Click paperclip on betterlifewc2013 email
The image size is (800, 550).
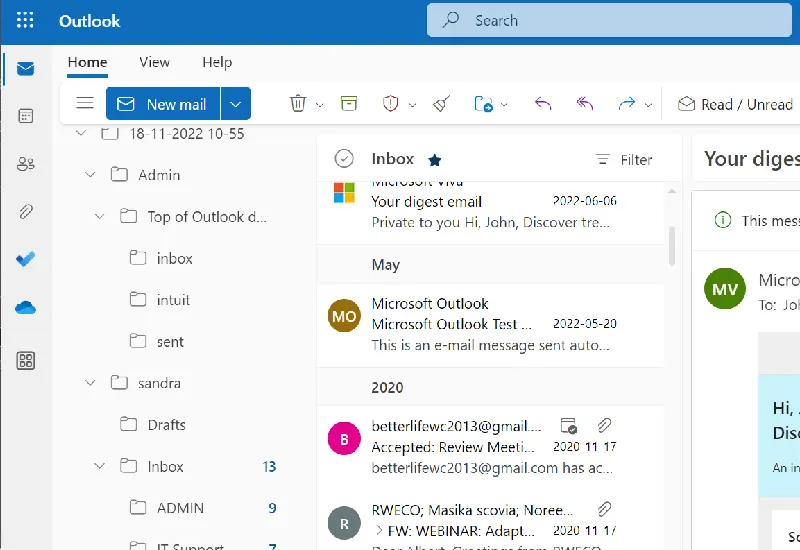tap(604, 425)
